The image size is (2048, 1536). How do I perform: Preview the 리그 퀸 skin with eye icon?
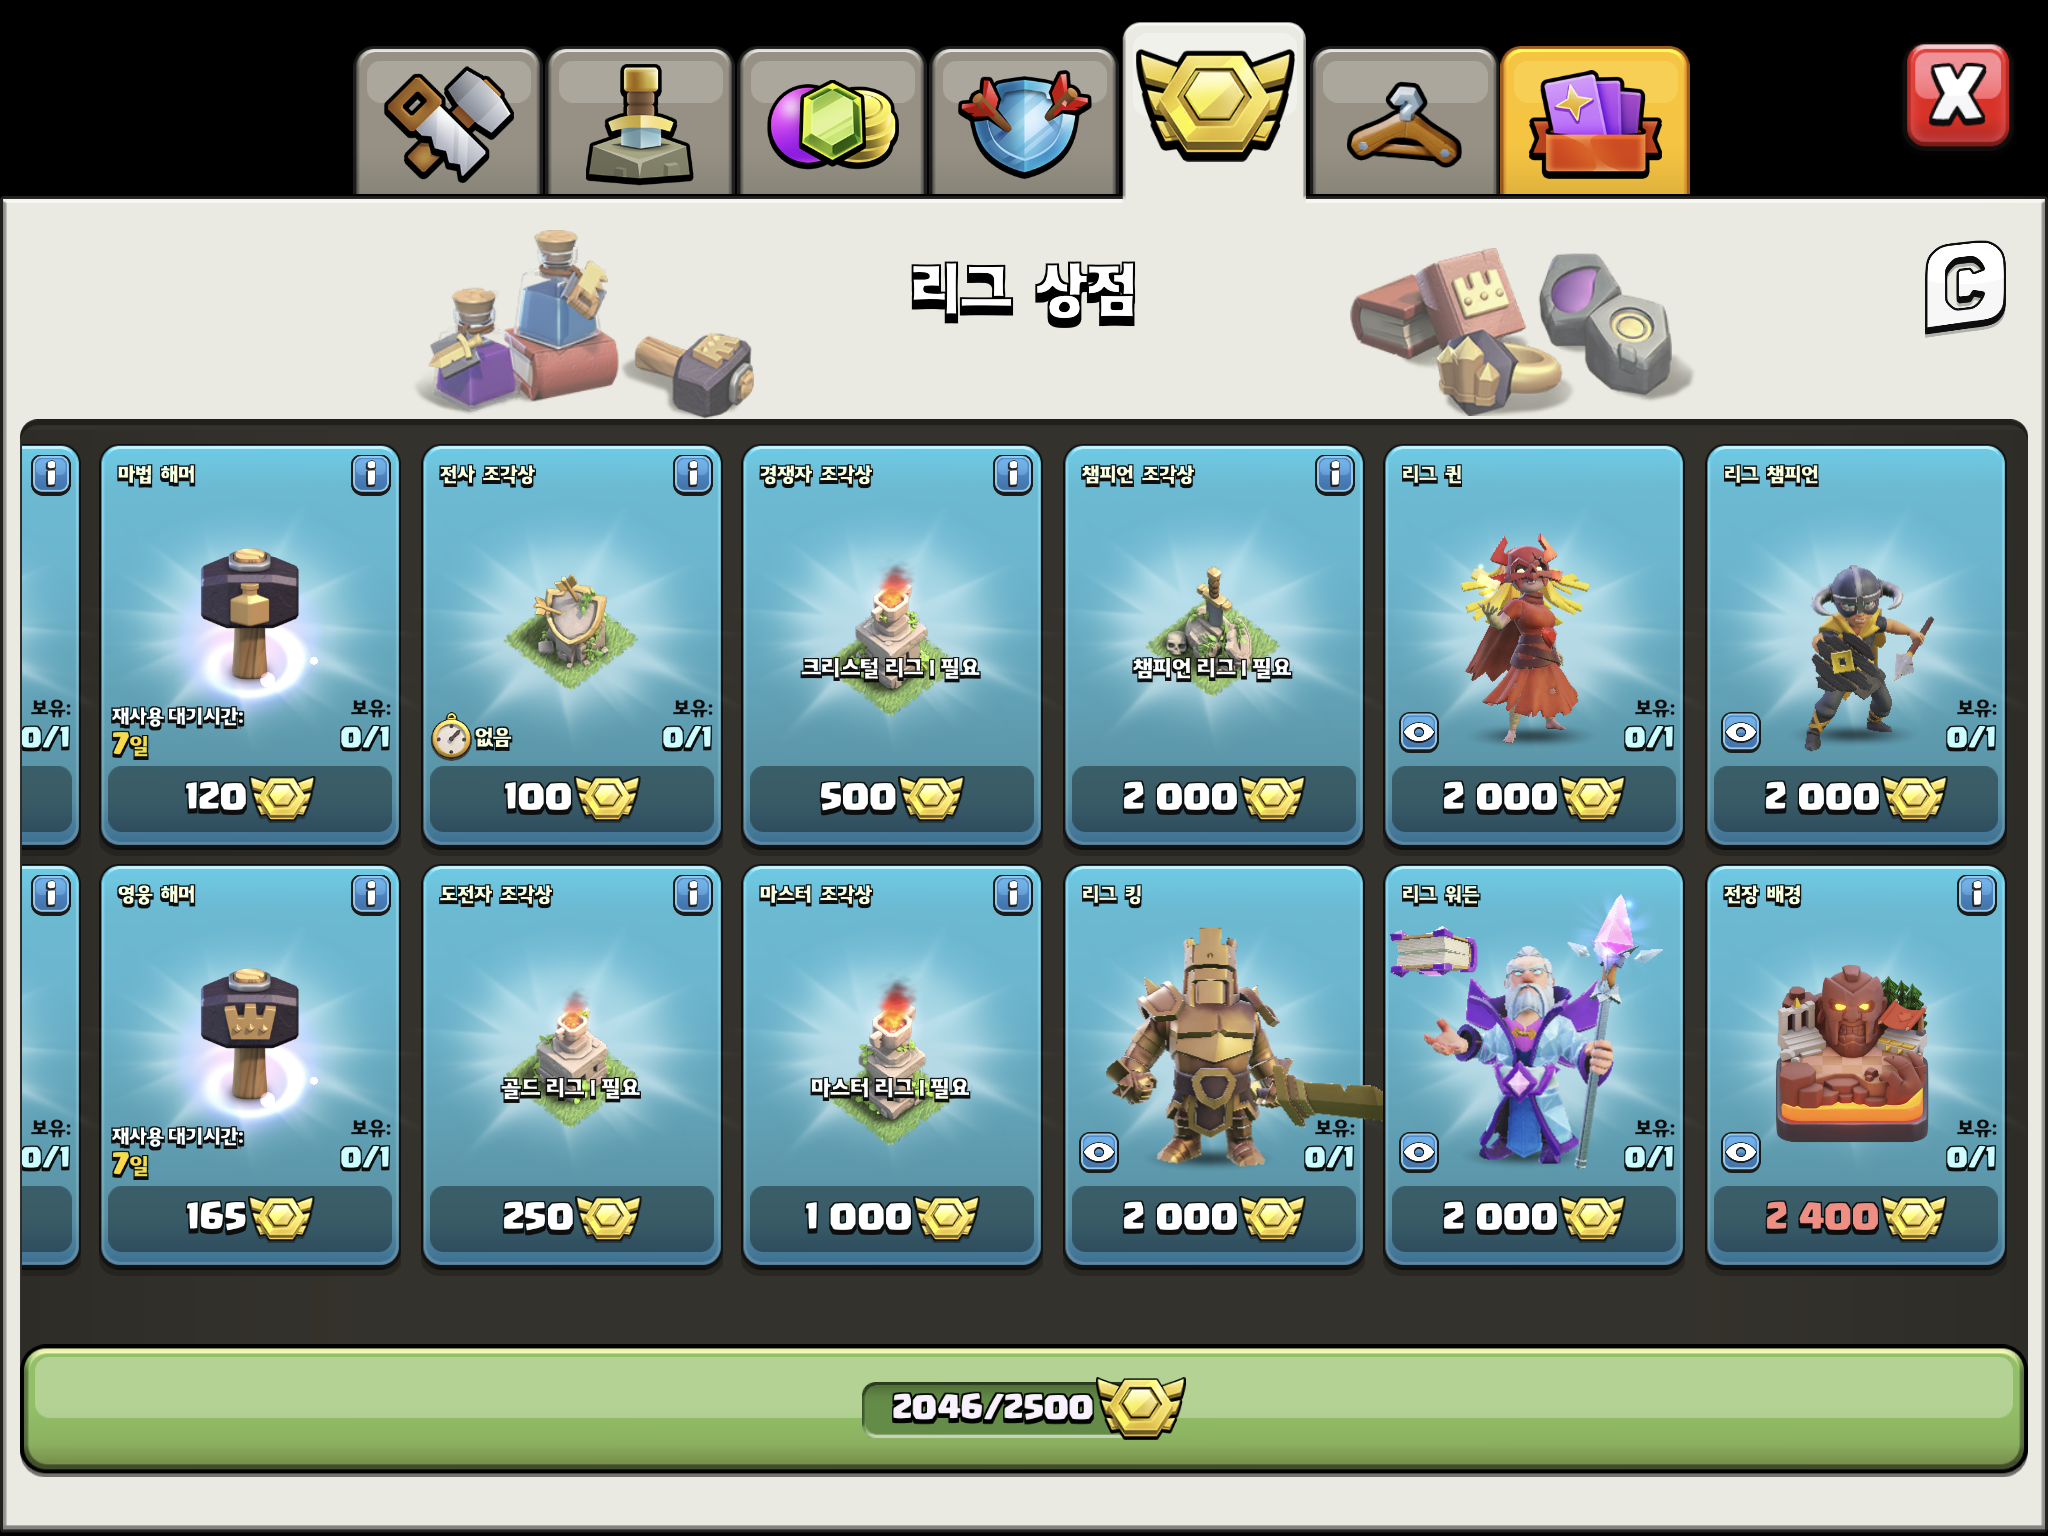(x=1419, y=732)
